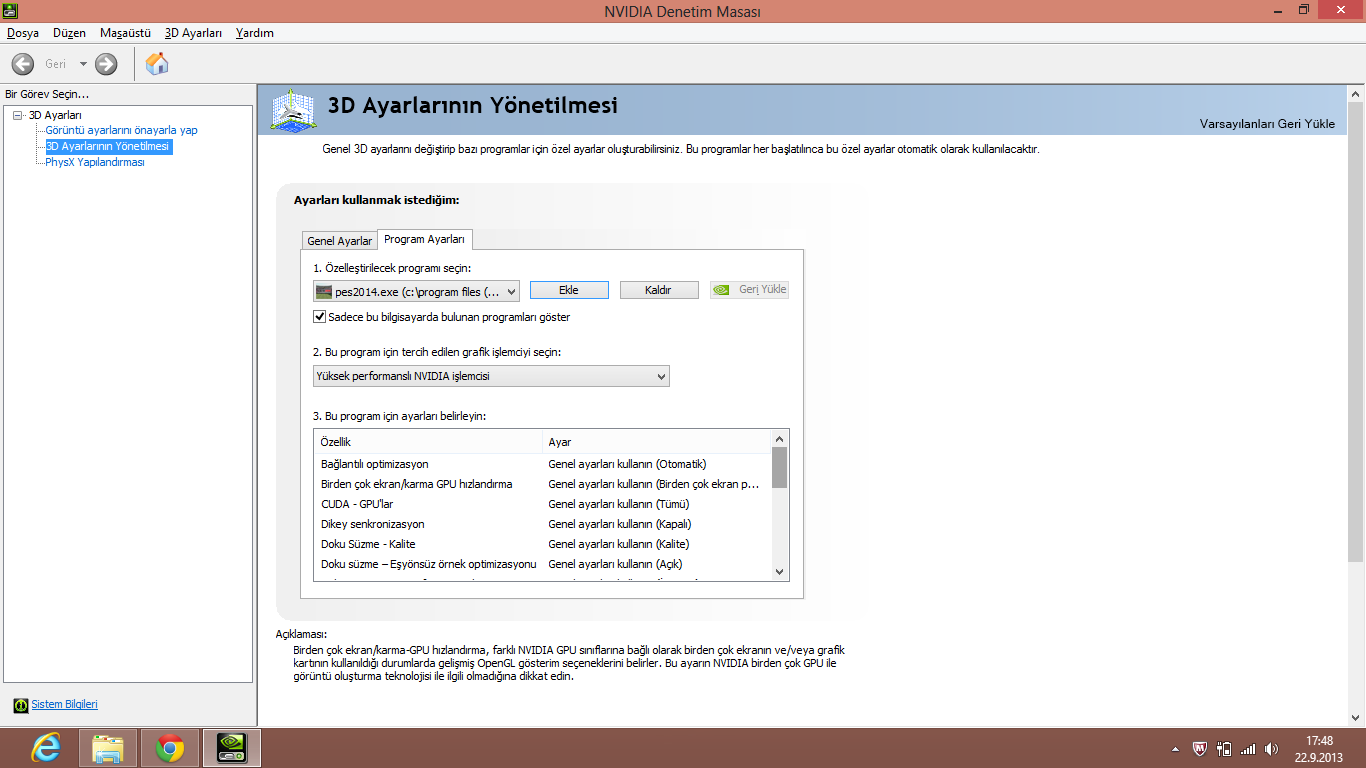Switch to Genel Ayarlar tab

339,241
